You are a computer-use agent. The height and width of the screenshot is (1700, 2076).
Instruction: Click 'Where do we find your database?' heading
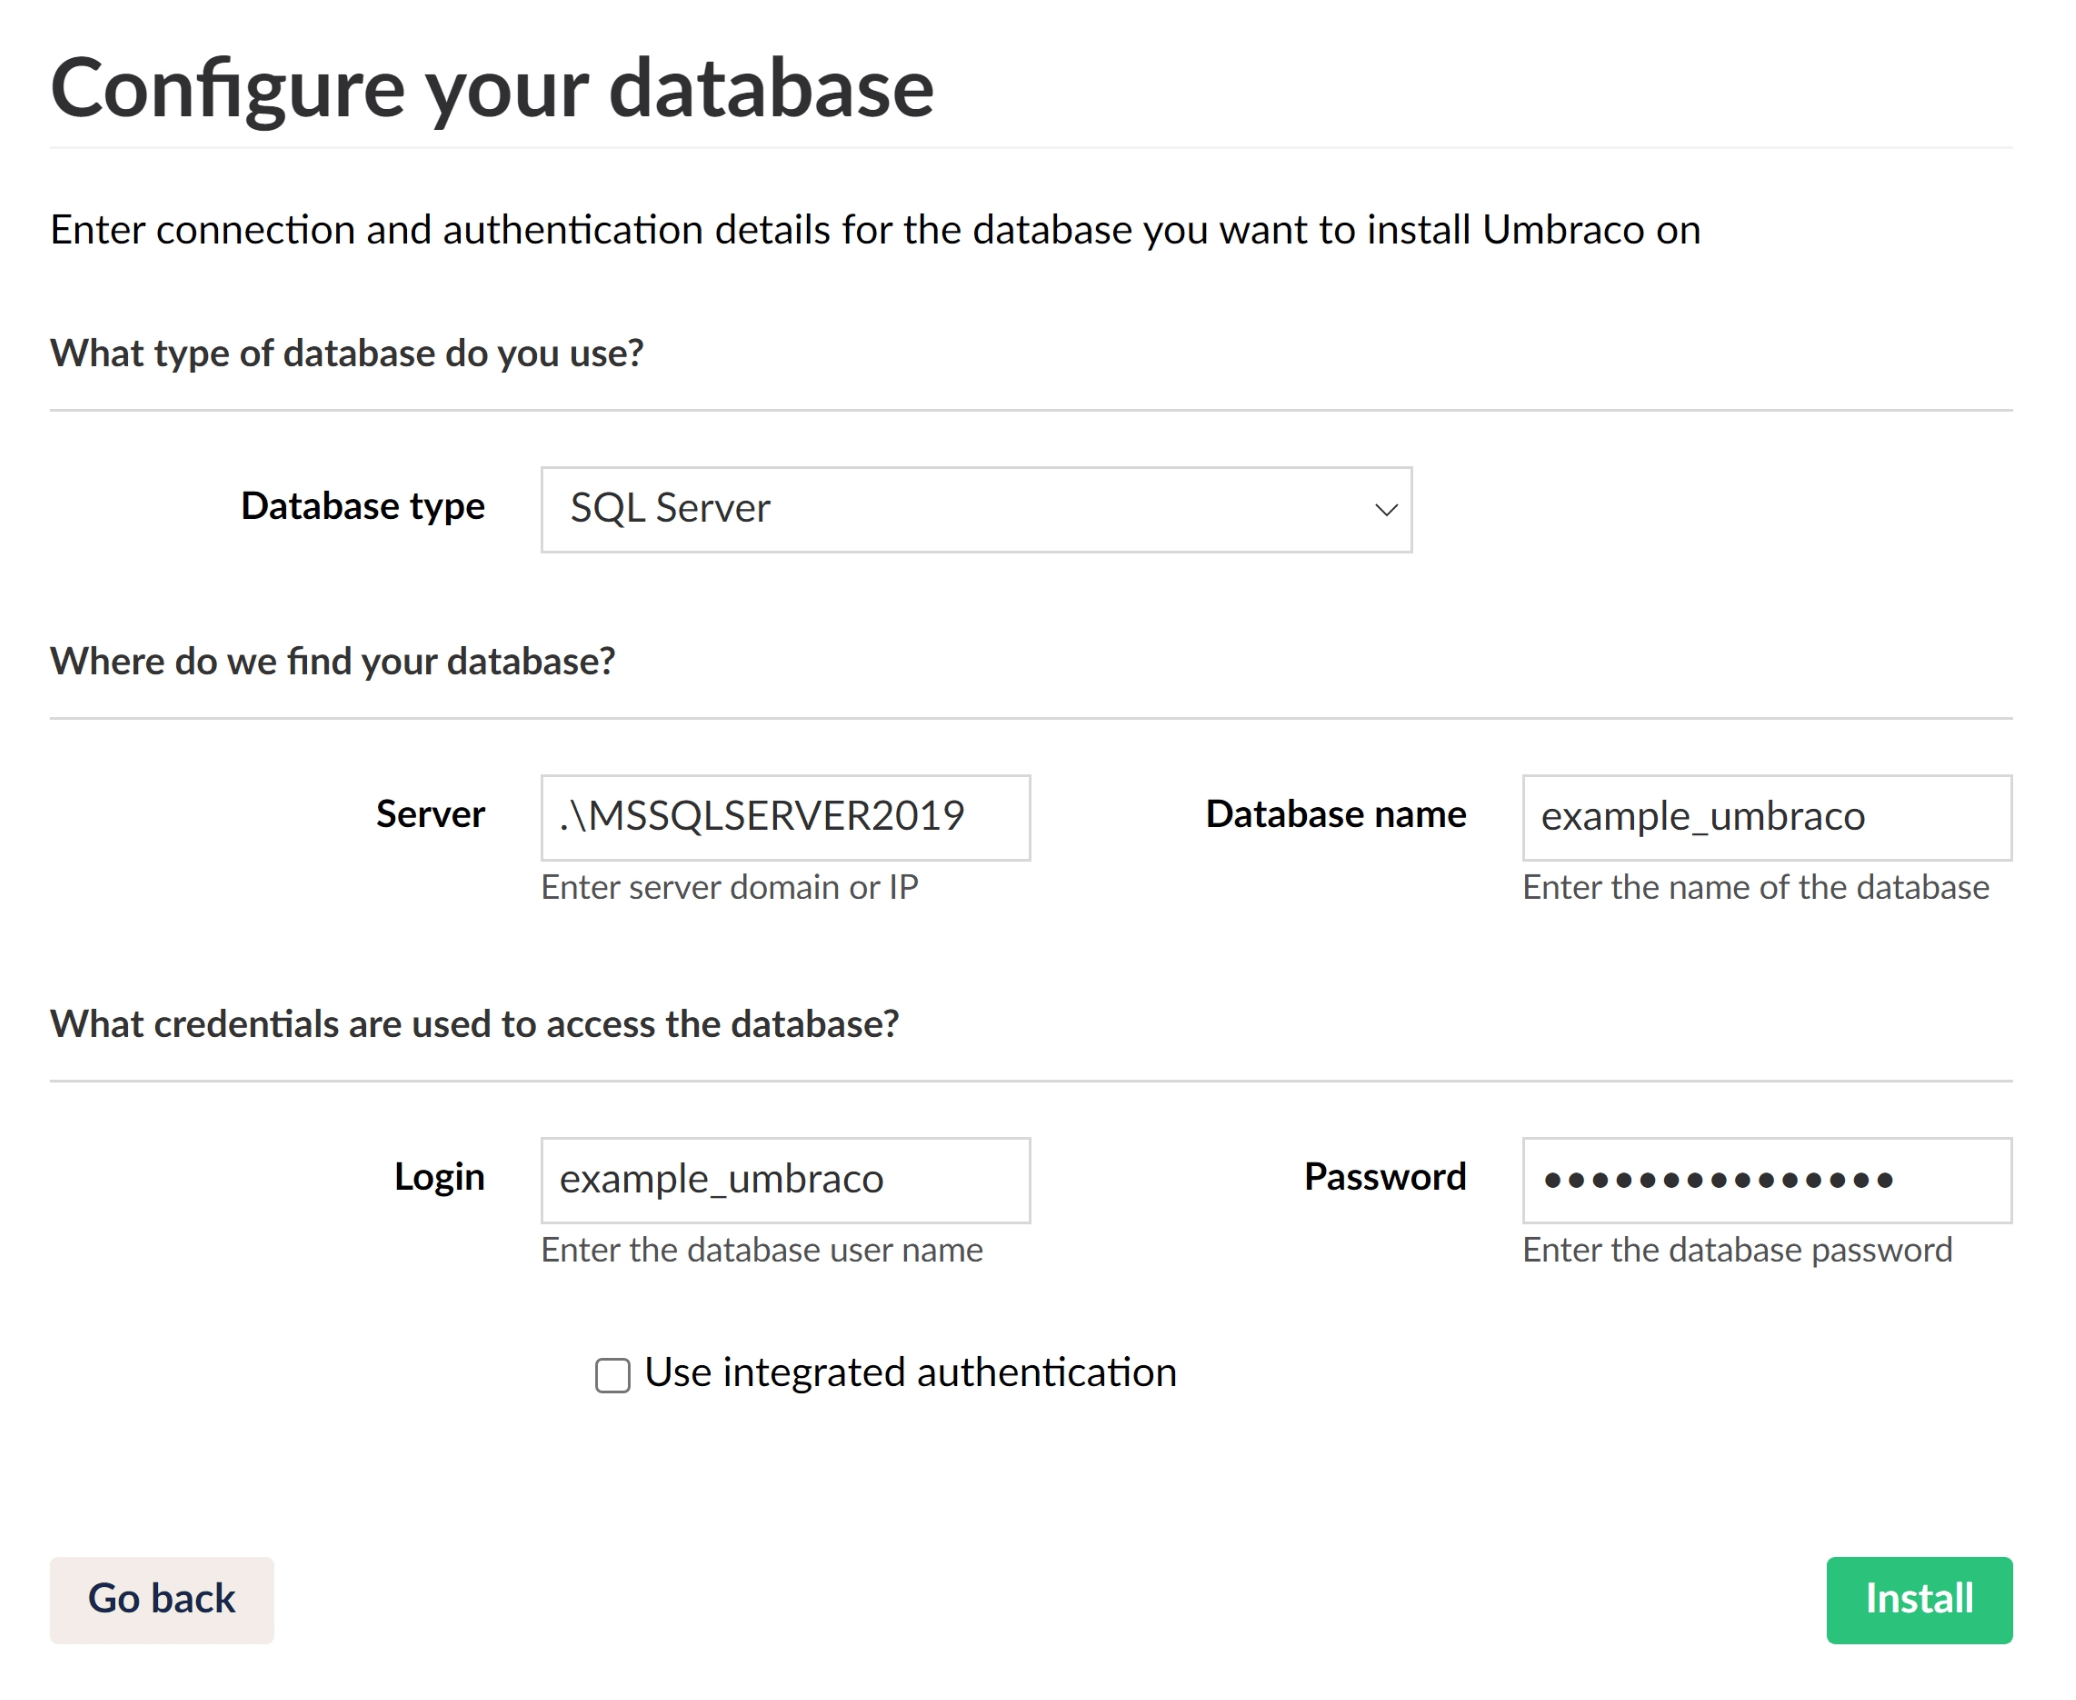332,662
